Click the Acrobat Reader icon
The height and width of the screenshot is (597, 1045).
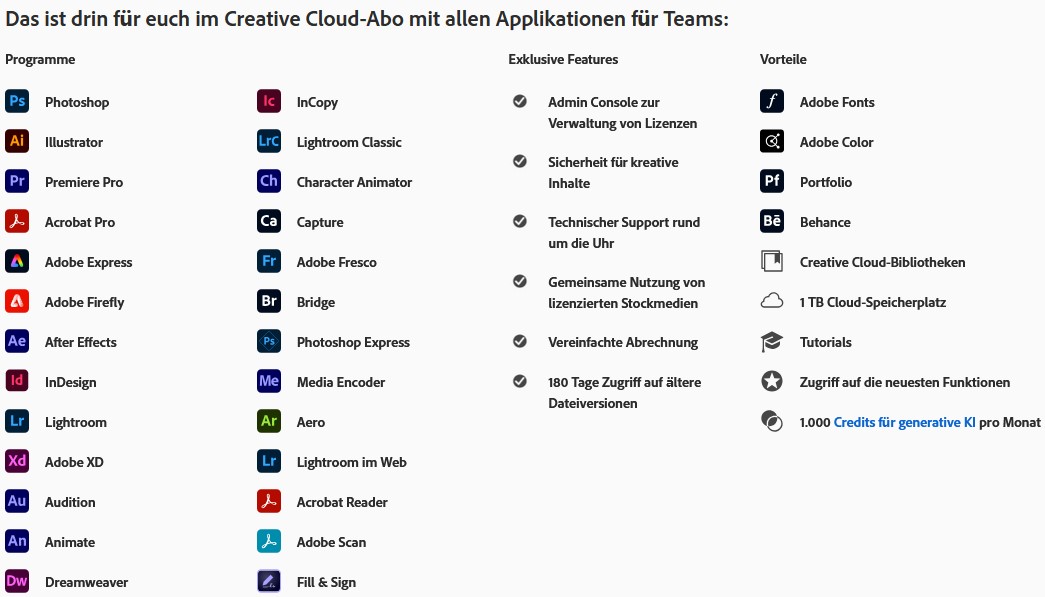pyautogui.click(x=269, y=501)
